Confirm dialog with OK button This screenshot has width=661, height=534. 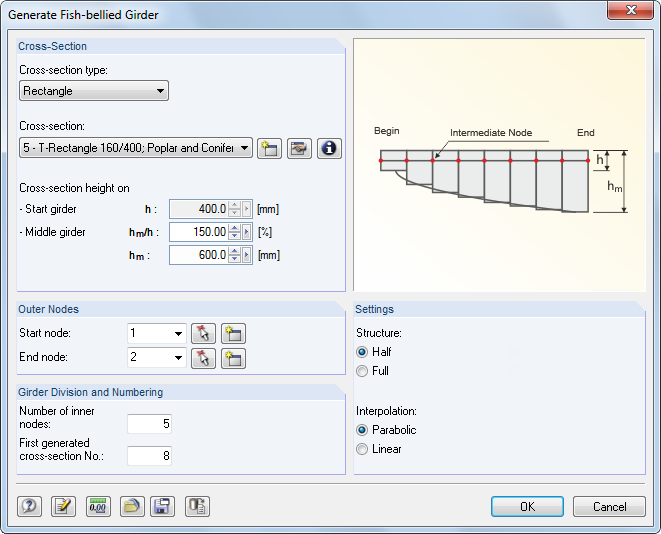click(527, 506)
